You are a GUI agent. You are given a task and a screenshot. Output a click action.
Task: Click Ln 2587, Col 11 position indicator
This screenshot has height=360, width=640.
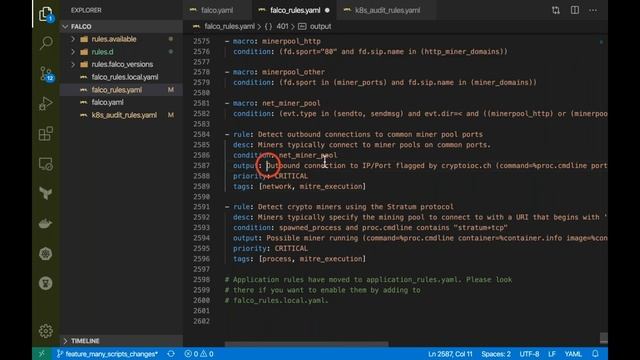click(x=450, y=354)
